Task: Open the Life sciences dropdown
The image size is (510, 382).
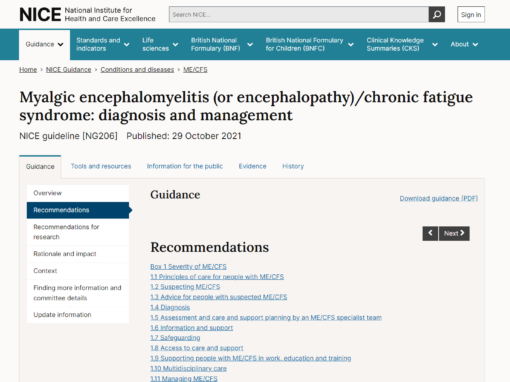Action: [x=160, y=44]
